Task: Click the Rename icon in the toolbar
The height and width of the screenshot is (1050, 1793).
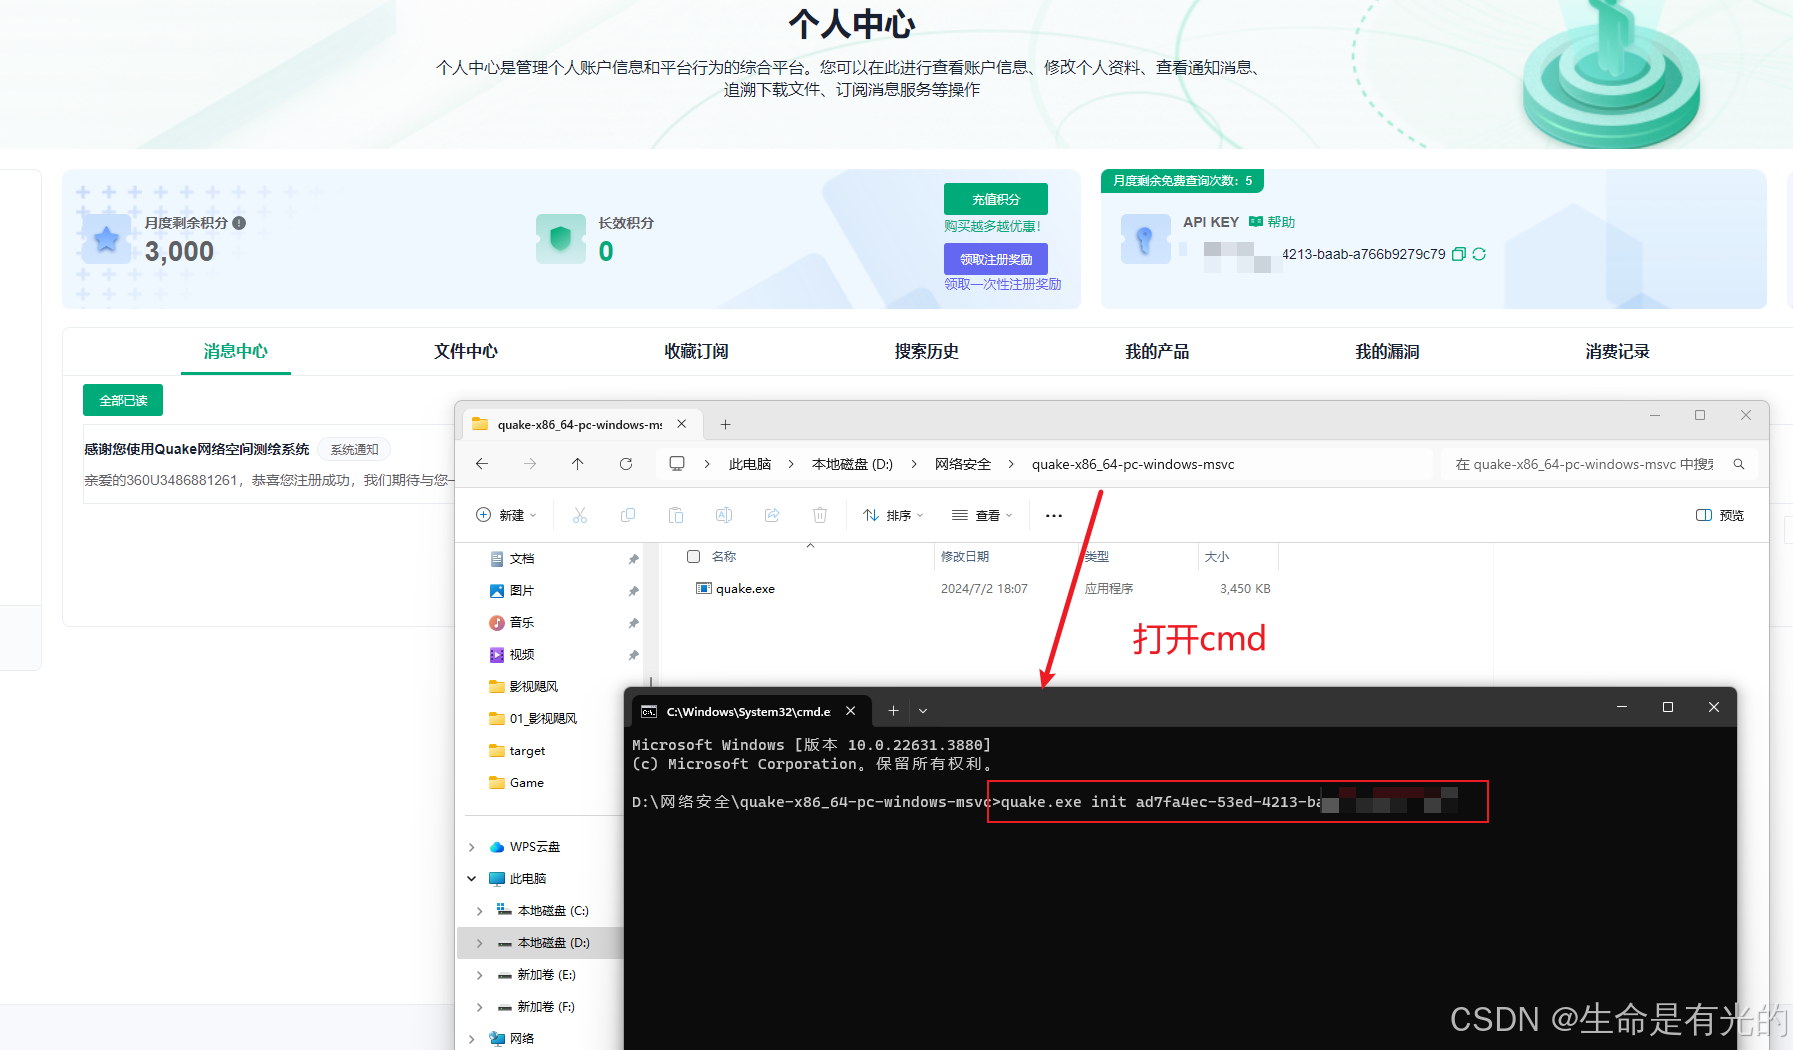Action: point(724,515)
